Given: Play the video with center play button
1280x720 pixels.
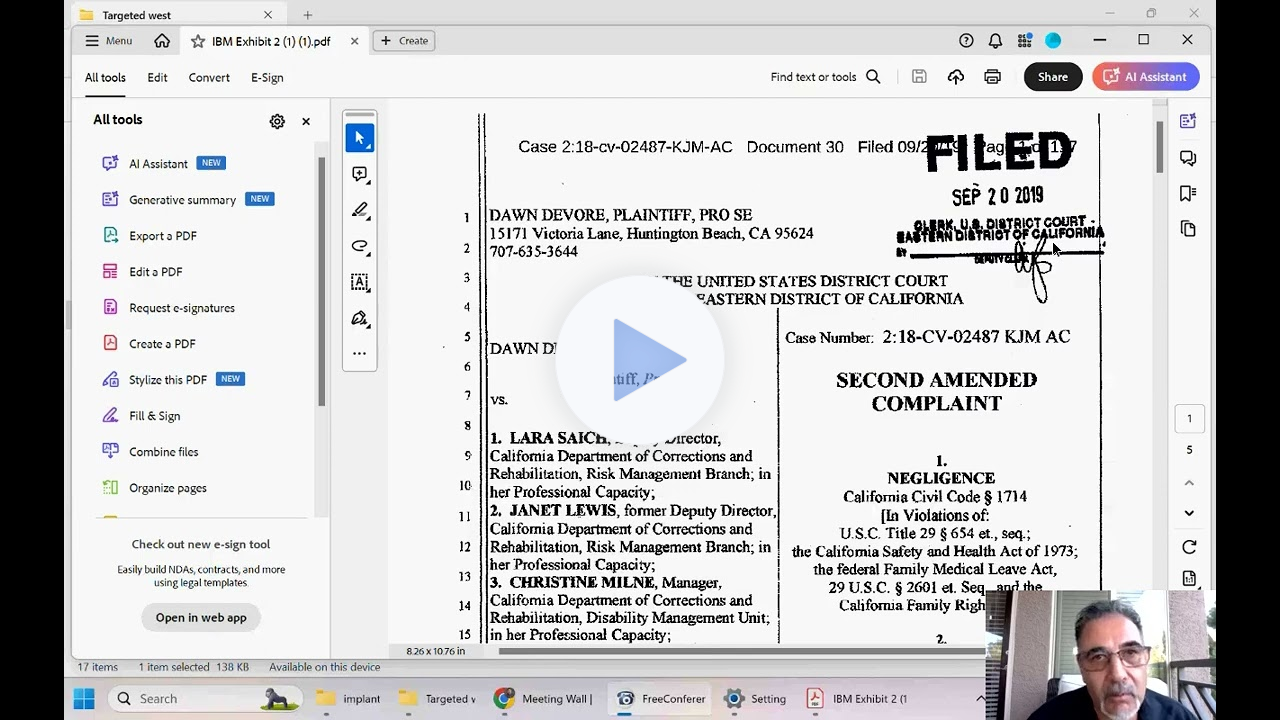Looking at the screenshot, I should (x=640, y=360).
